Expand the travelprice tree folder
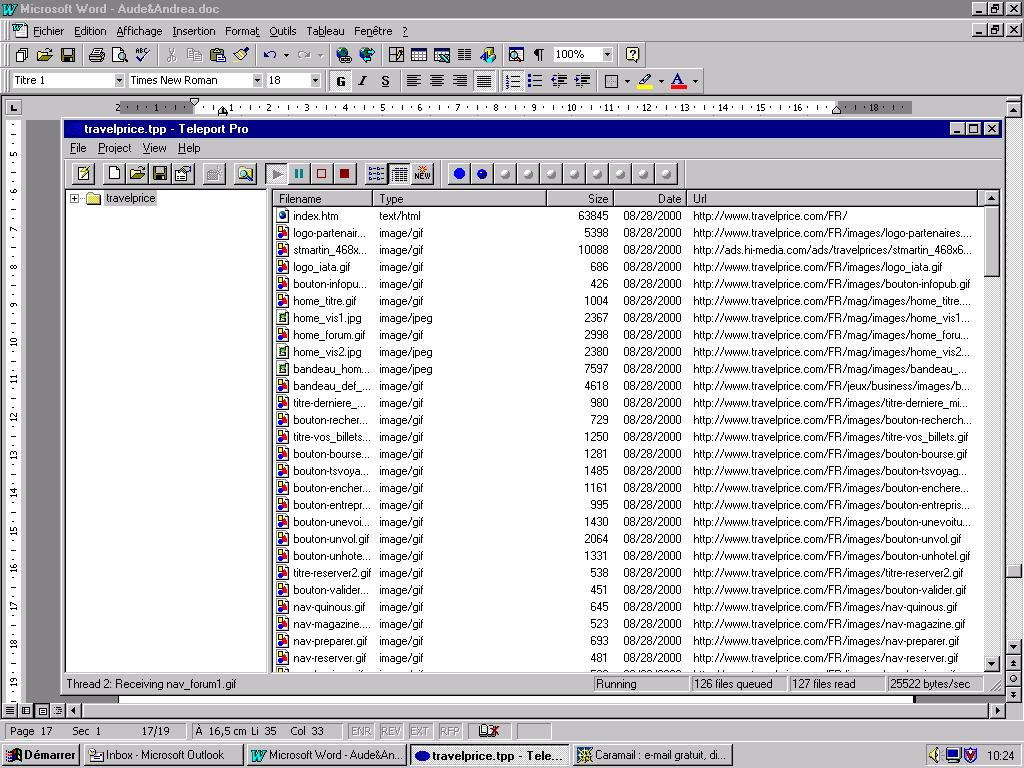1024x768 pixels. (x=74, y=199)
